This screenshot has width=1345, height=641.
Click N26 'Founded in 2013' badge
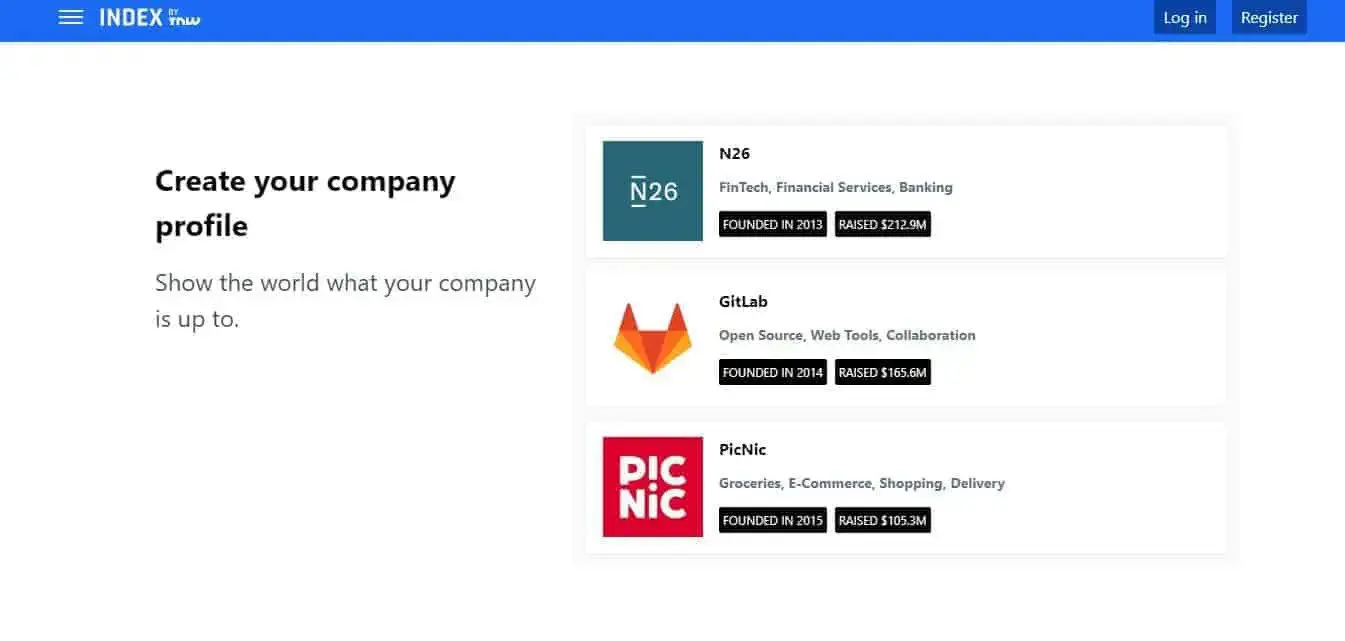pos(772,225)
